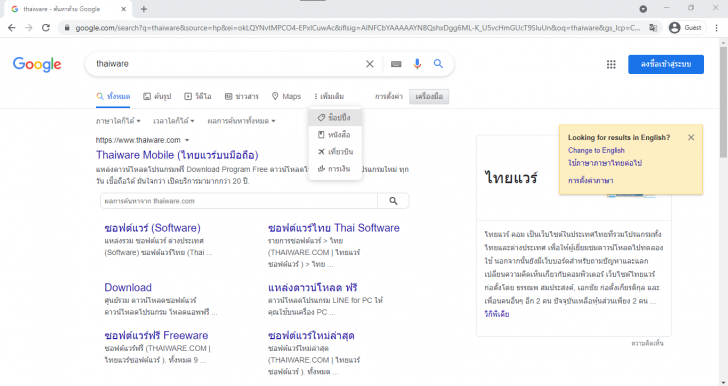Switch to the Maps tab
This screenshot has height=386, width=728.
[286, 97]
